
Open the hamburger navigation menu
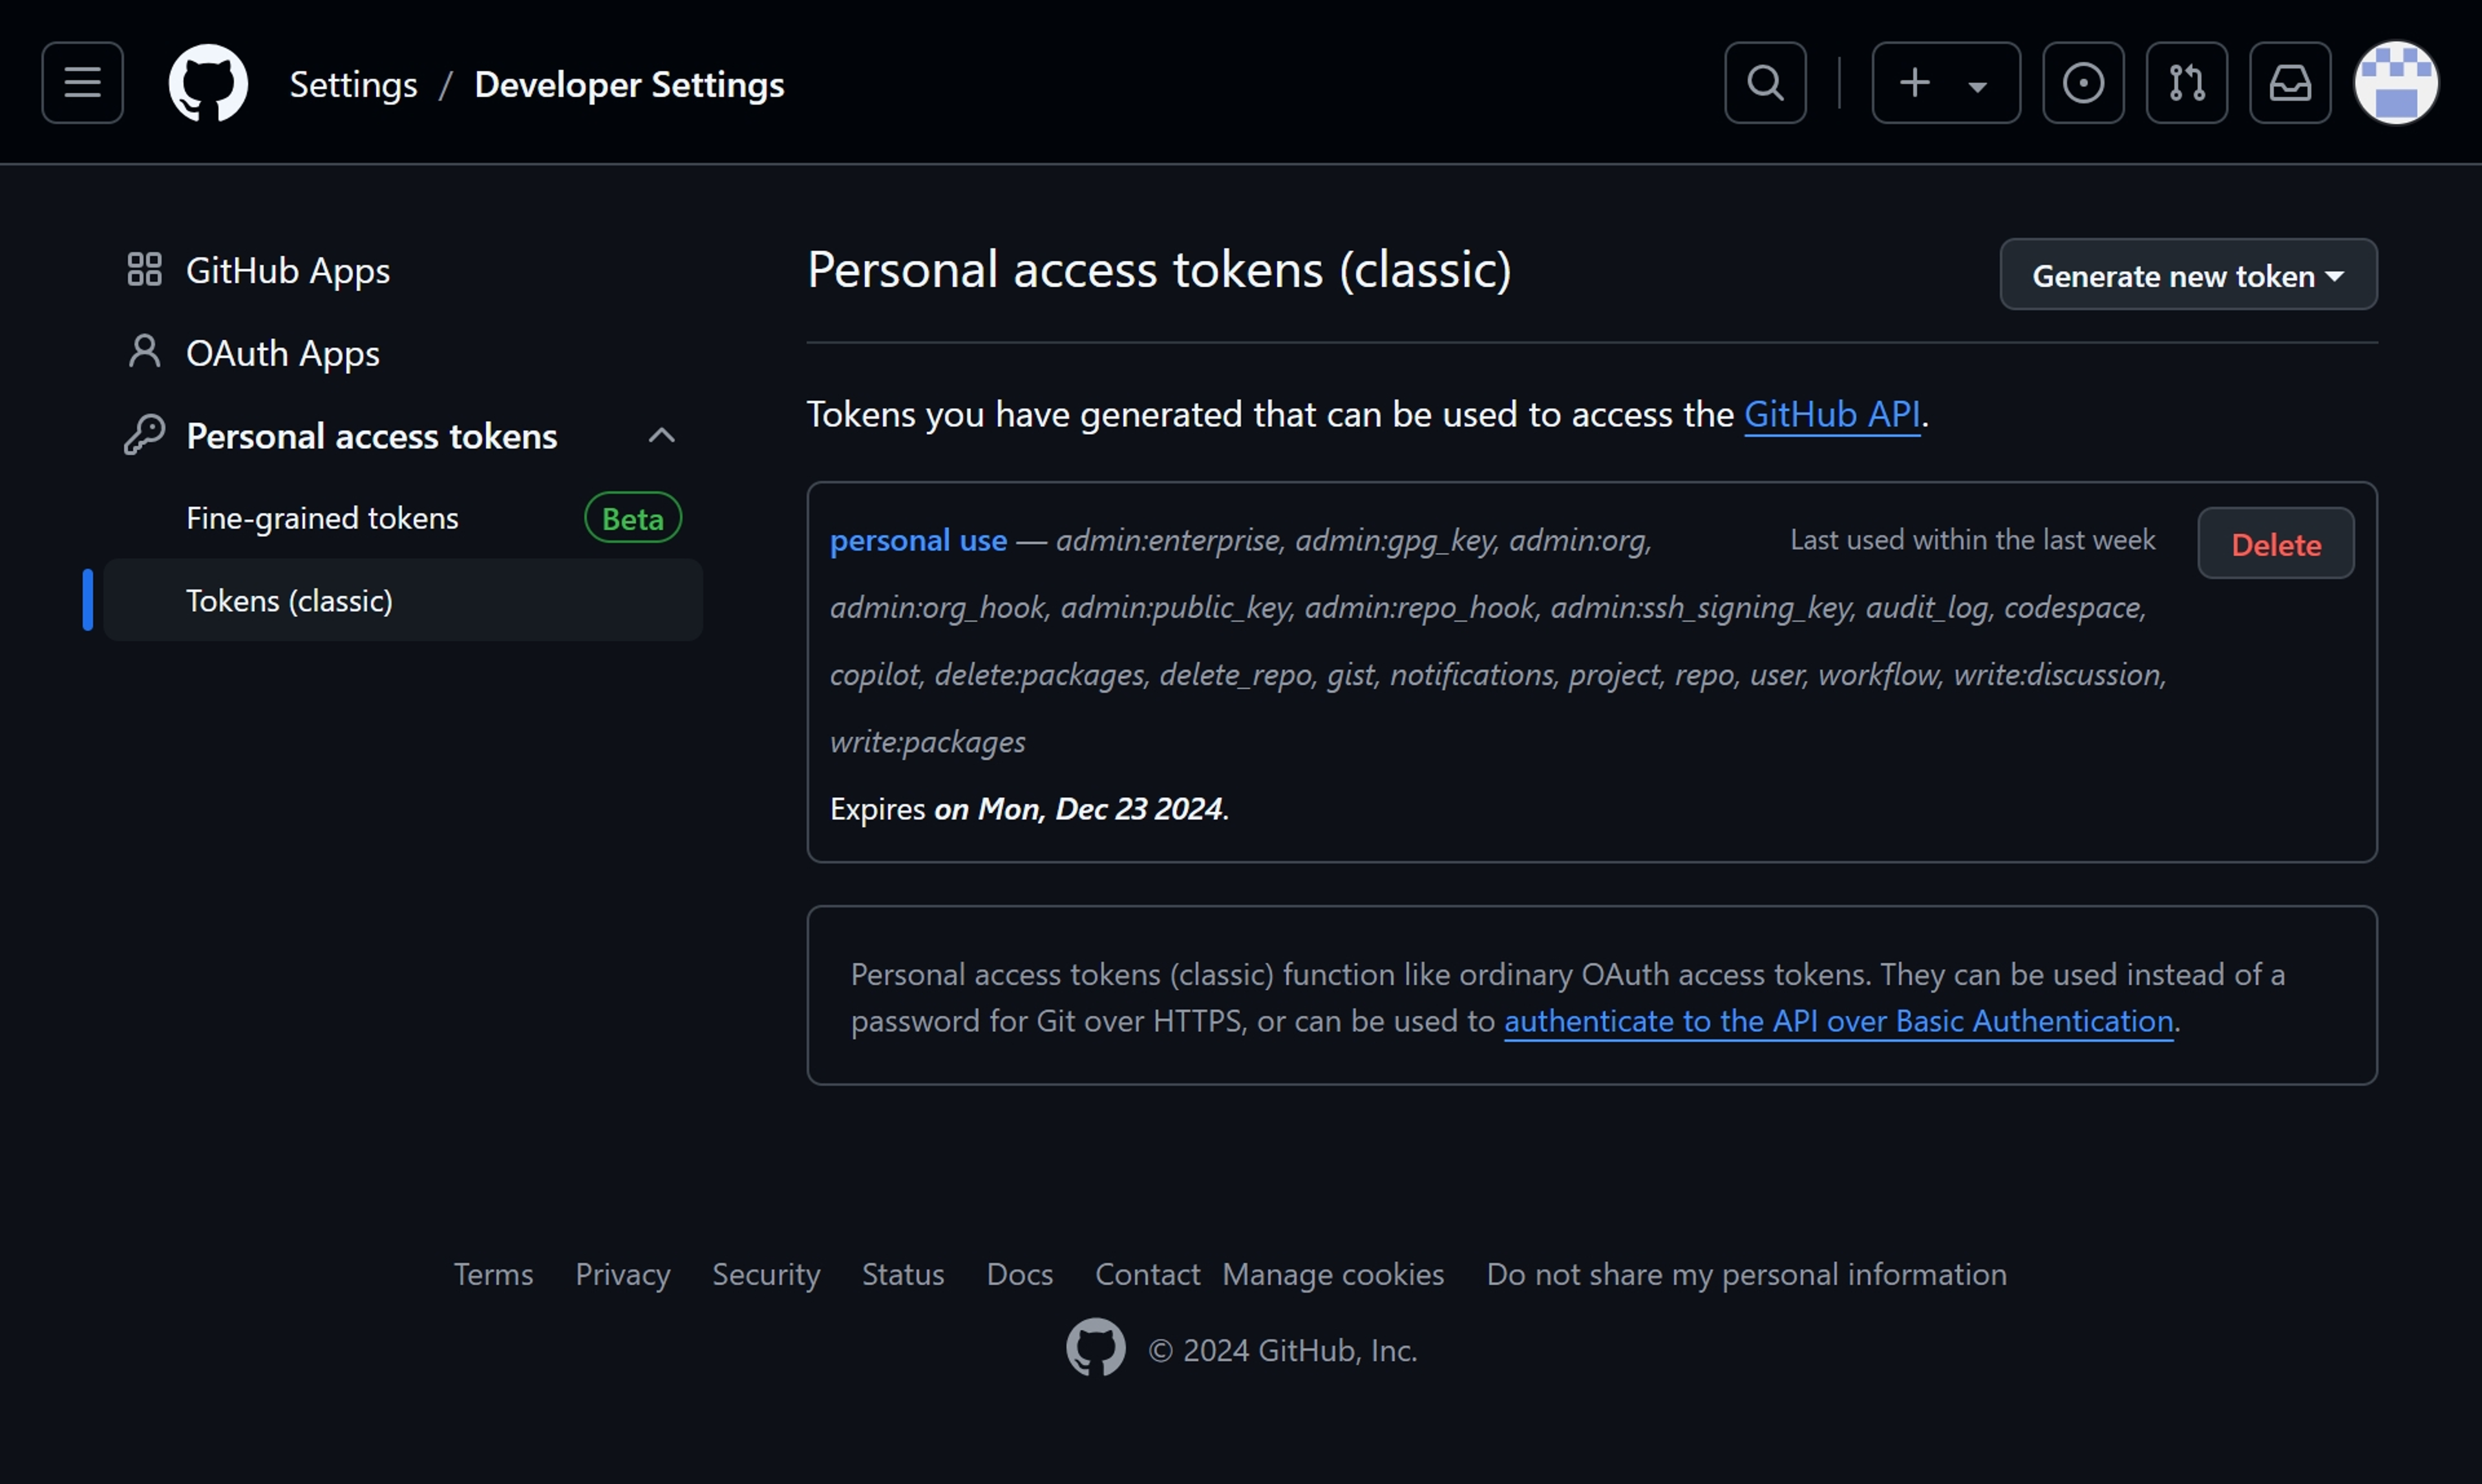(82, 83)
